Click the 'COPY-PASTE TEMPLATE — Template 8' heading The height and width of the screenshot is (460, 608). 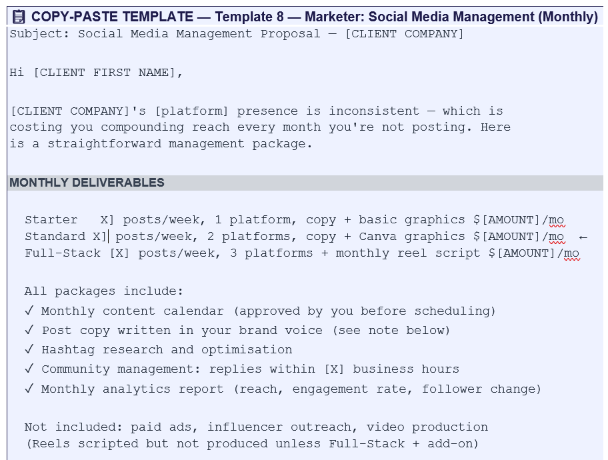pyautogui.click(x=314, y=17)
